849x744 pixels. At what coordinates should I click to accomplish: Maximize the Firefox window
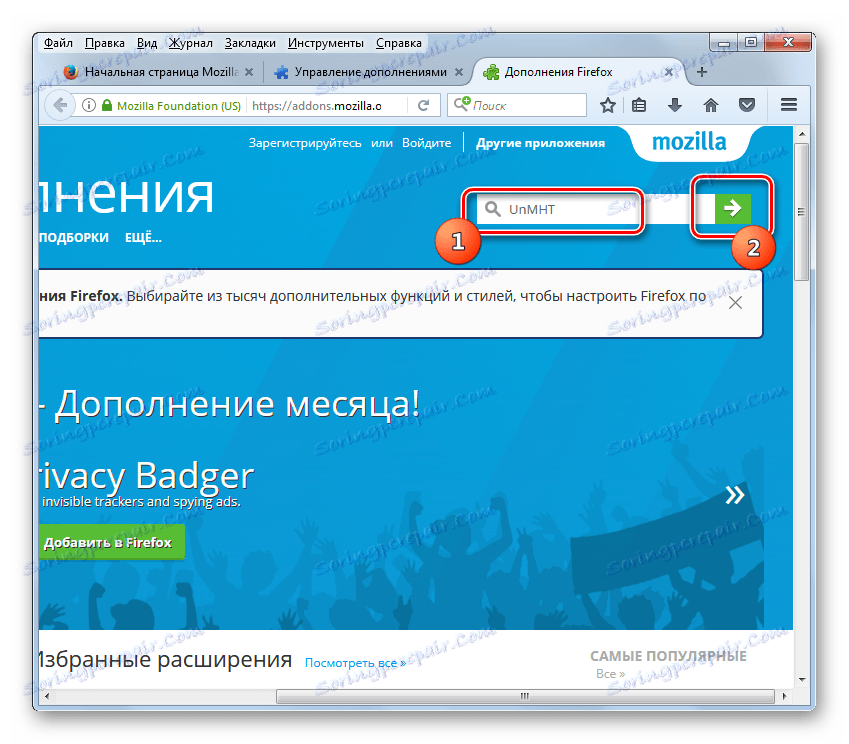click(x=750, y=43)
